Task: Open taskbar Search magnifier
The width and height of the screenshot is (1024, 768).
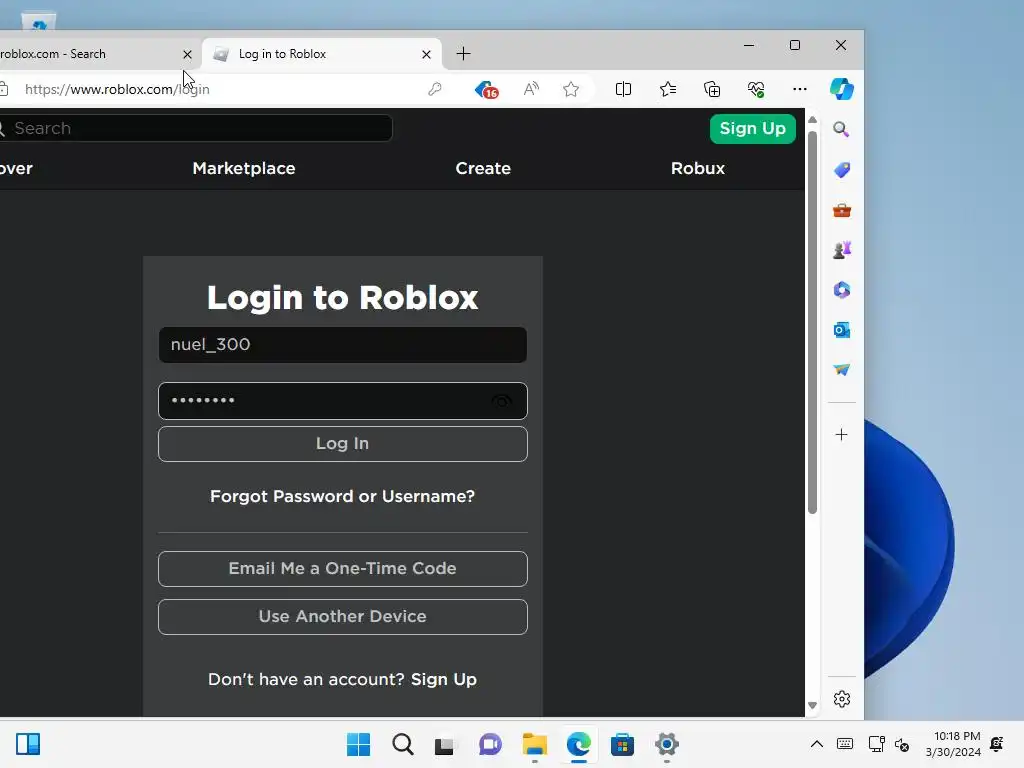Action: [403, 744]
